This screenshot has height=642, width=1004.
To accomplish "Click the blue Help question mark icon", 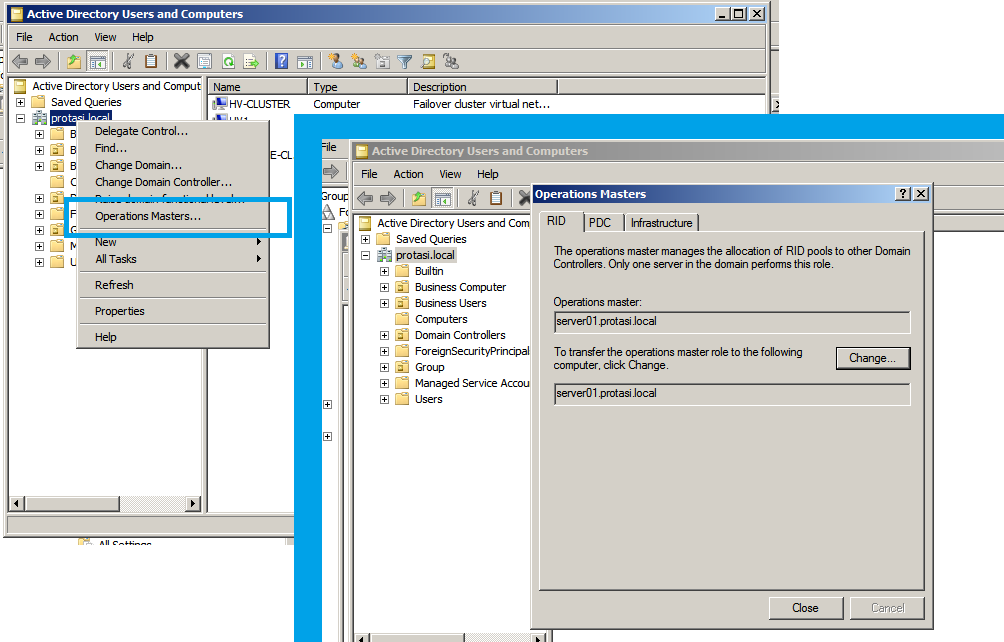I will point(281,61).
